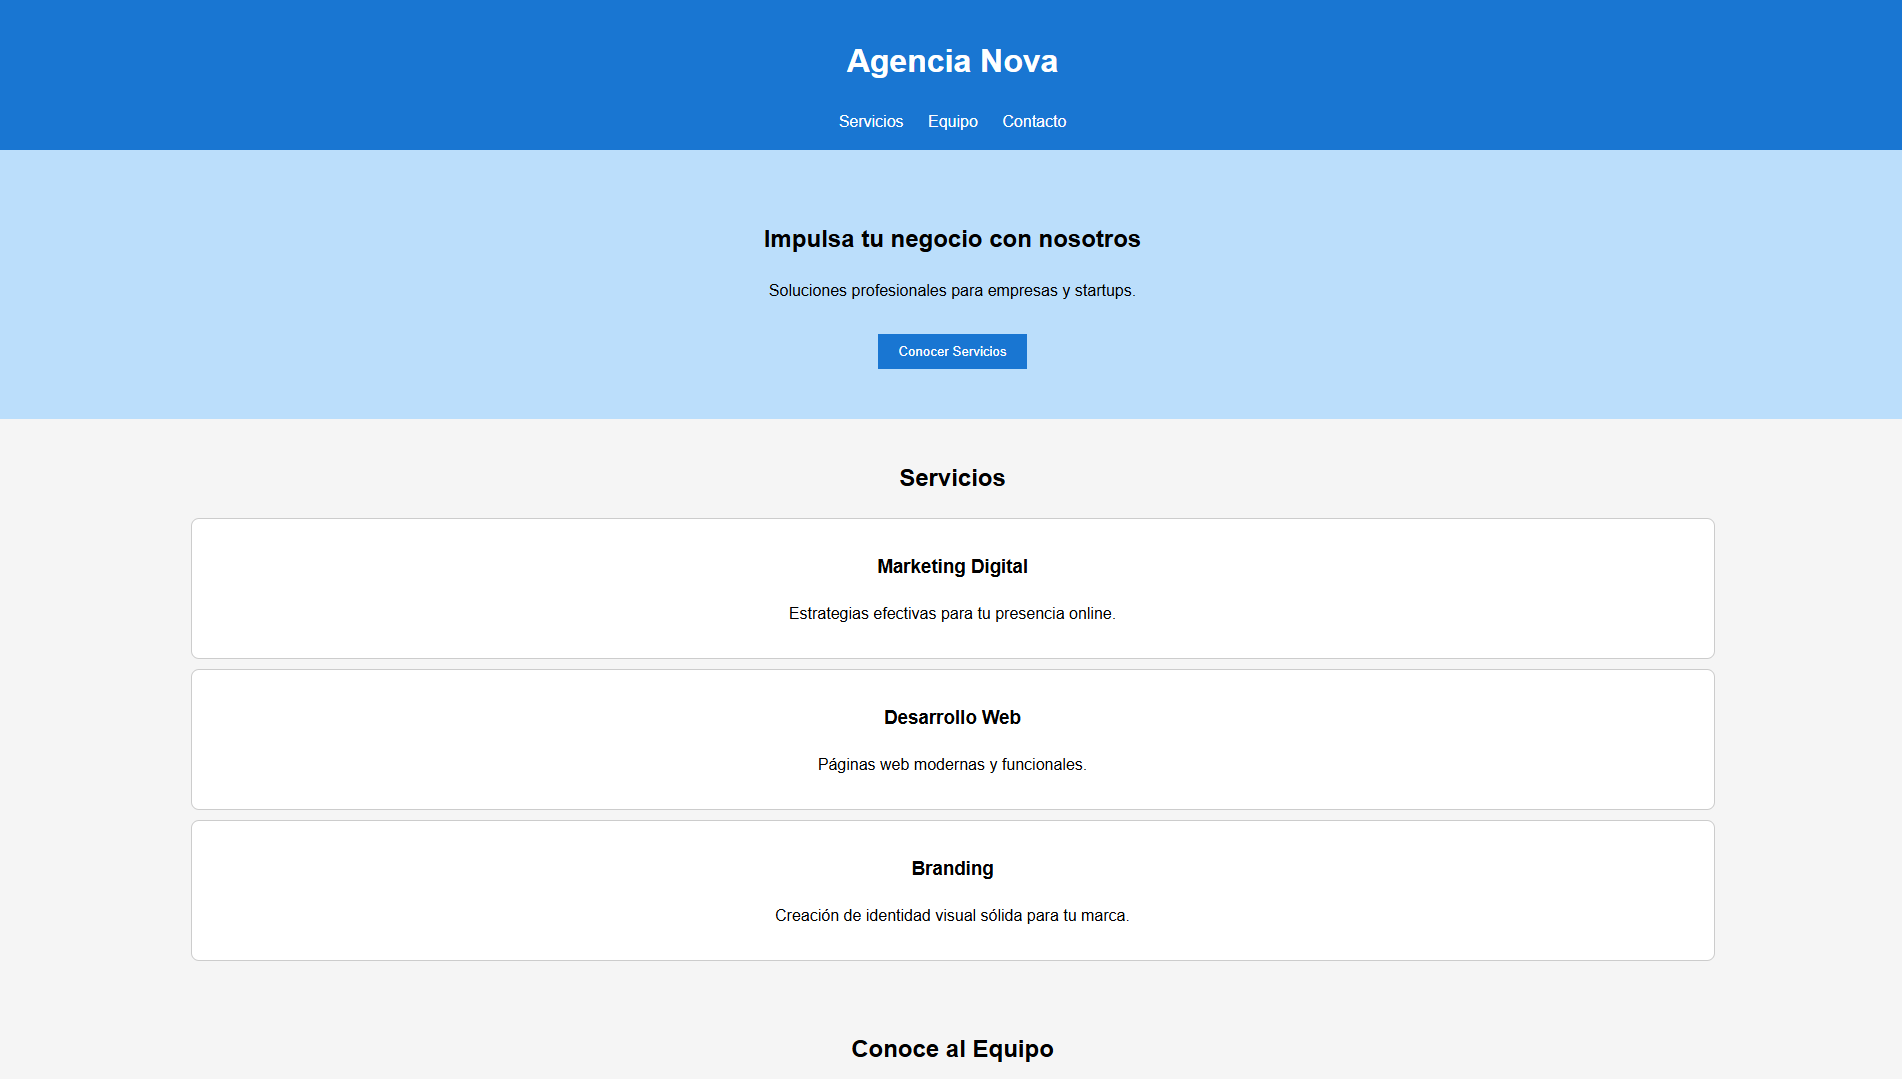Screen dimensions: 1902x1079
Task: Click the hero subtitle about soluciones profesionales
Action: point(951,291)
